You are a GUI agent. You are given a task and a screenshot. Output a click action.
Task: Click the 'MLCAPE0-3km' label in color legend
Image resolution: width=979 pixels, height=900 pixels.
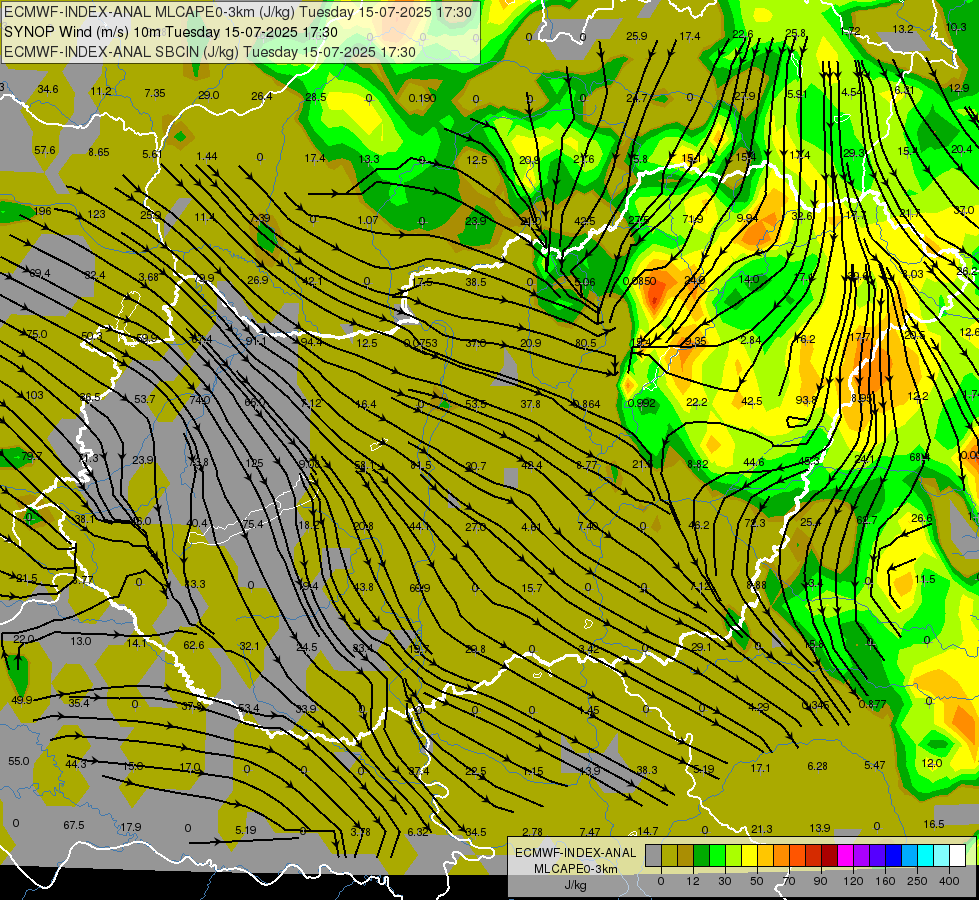click(575, 869)
